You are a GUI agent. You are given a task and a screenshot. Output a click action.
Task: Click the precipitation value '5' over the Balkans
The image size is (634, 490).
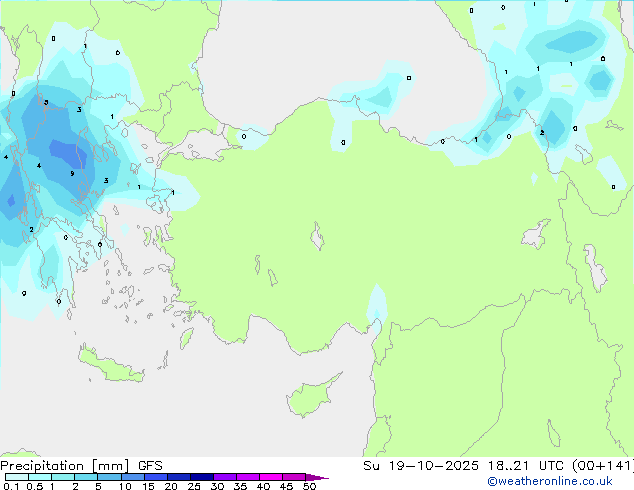coord(46,102)
